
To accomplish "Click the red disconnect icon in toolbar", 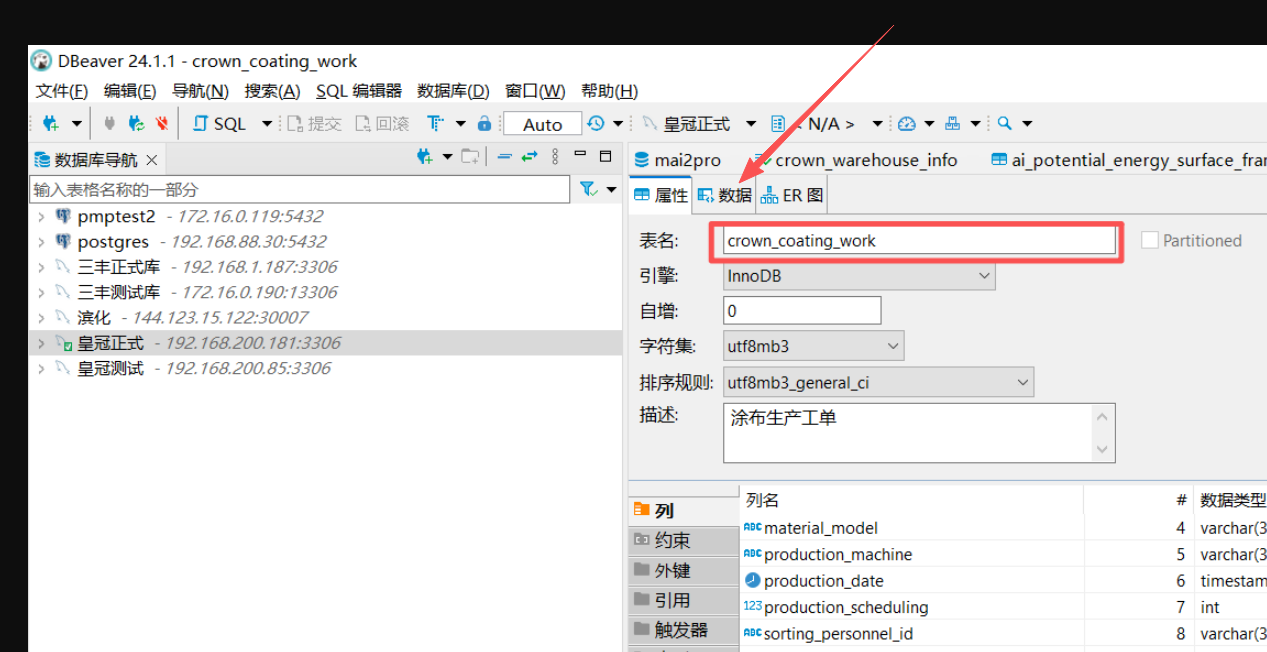I will click(x=162, y=124).
